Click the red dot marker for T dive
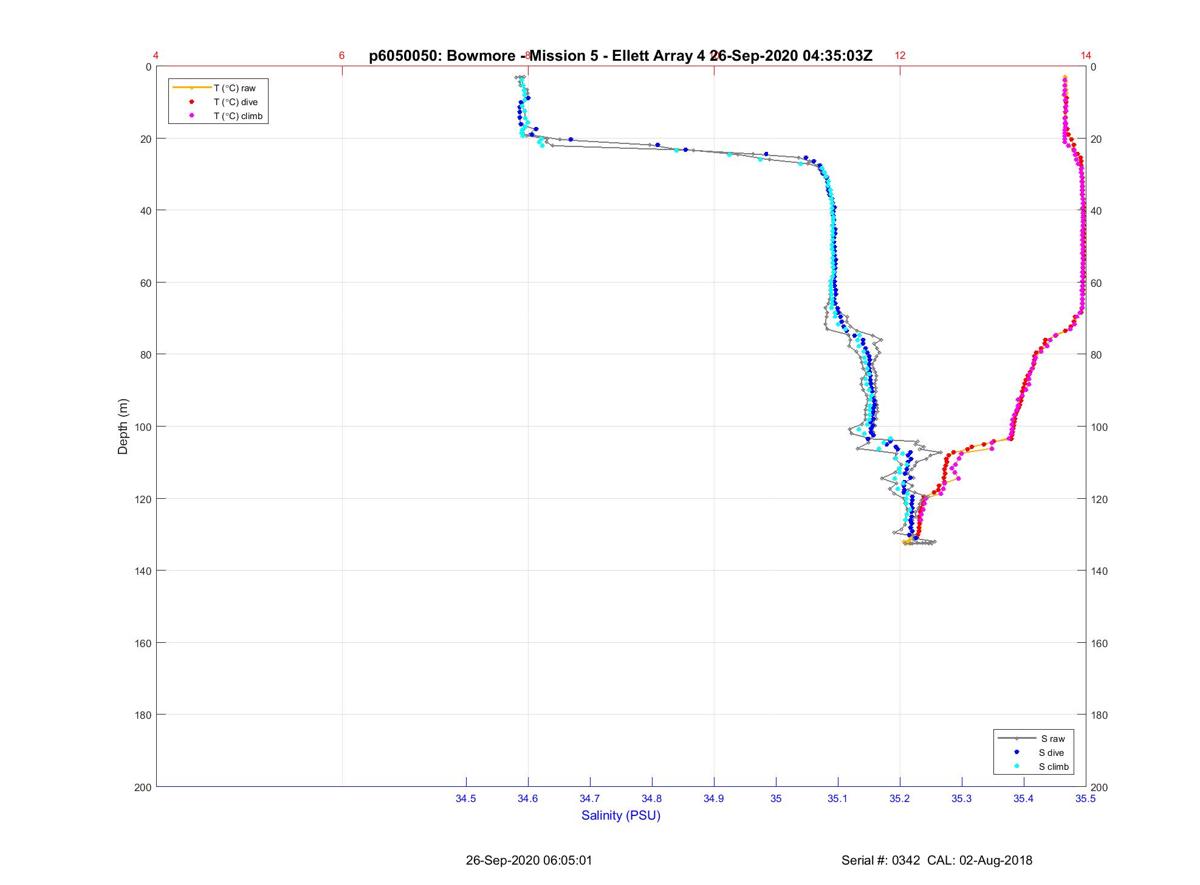The height and width of the screenshot is (885, 1200). 190,102
